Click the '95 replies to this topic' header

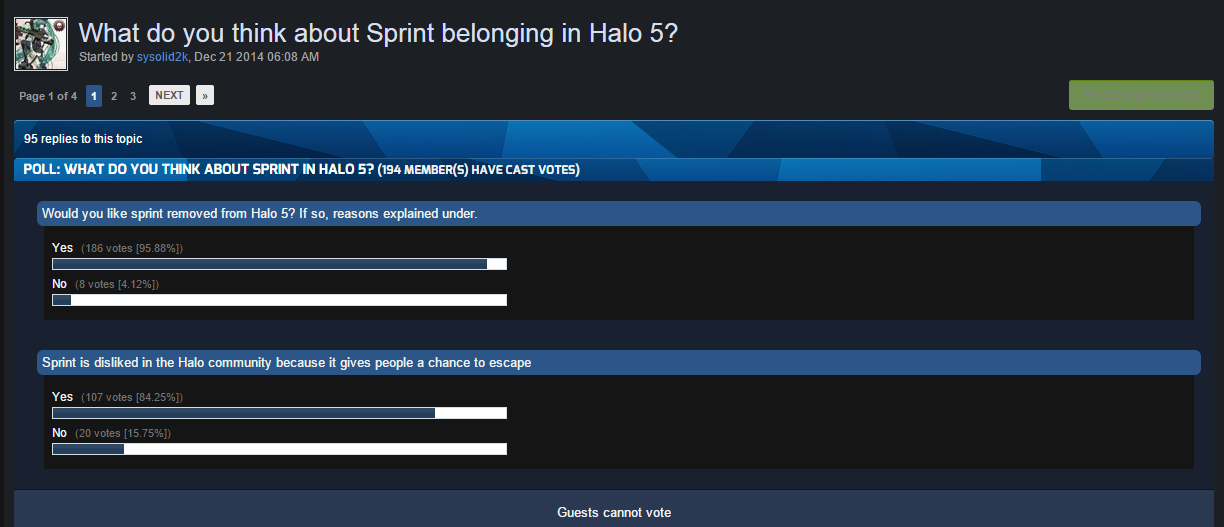(83, 139)
